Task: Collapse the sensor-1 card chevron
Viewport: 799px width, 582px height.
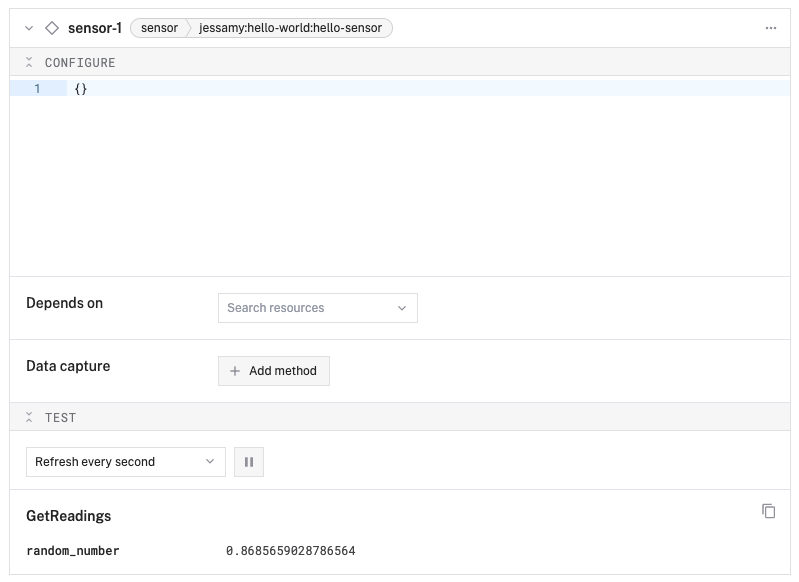Action: [29, 28]
